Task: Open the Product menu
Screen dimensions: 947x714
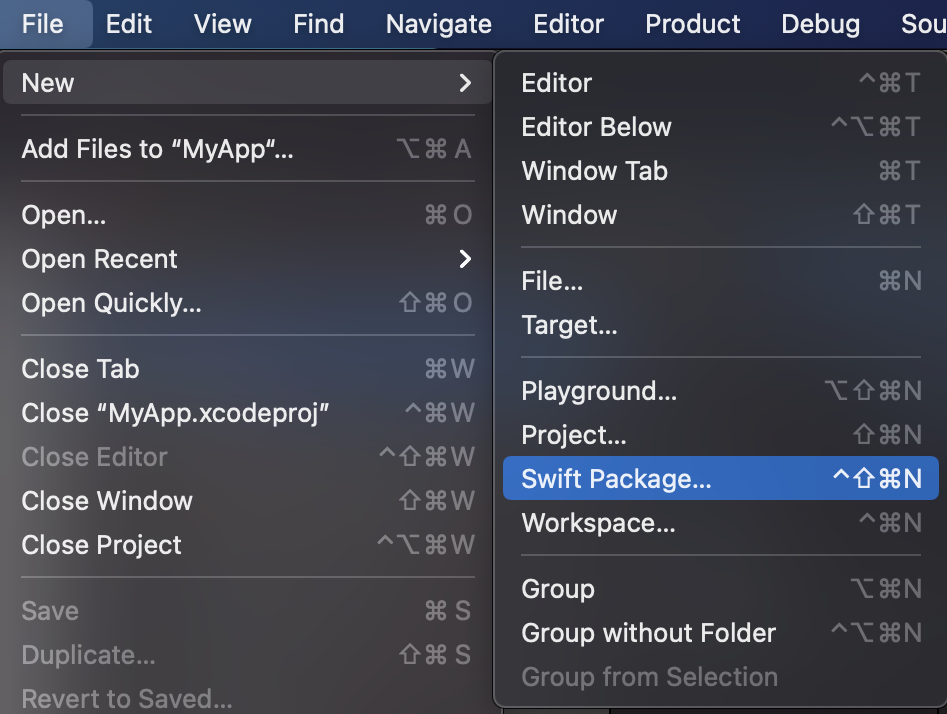Action: point(692,23)
